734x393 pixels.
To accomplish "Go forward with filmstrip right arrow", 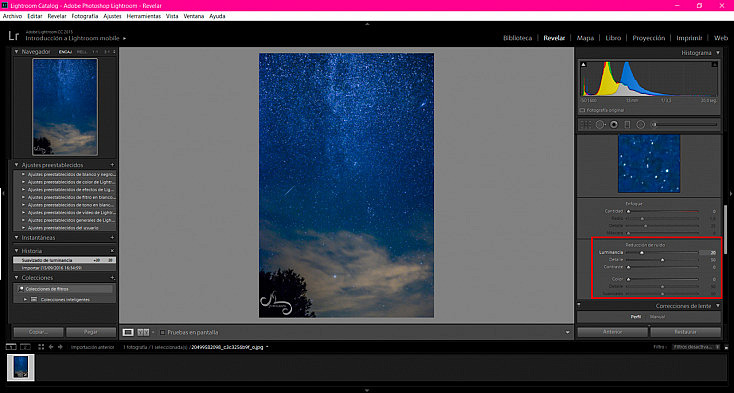I will tap(60, 347).
